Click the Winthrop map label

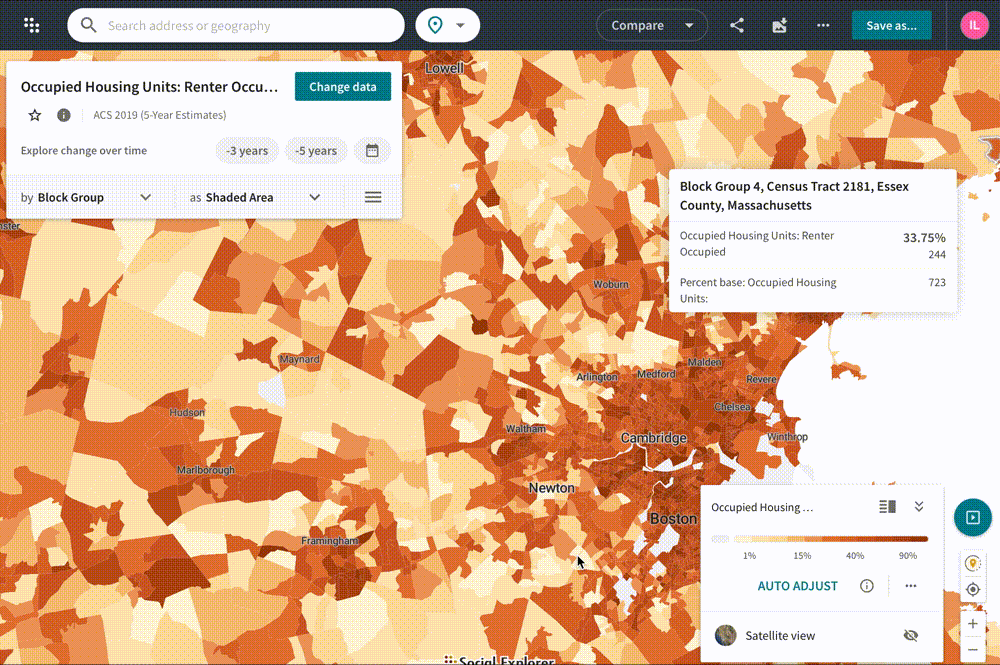coord(788,437)
